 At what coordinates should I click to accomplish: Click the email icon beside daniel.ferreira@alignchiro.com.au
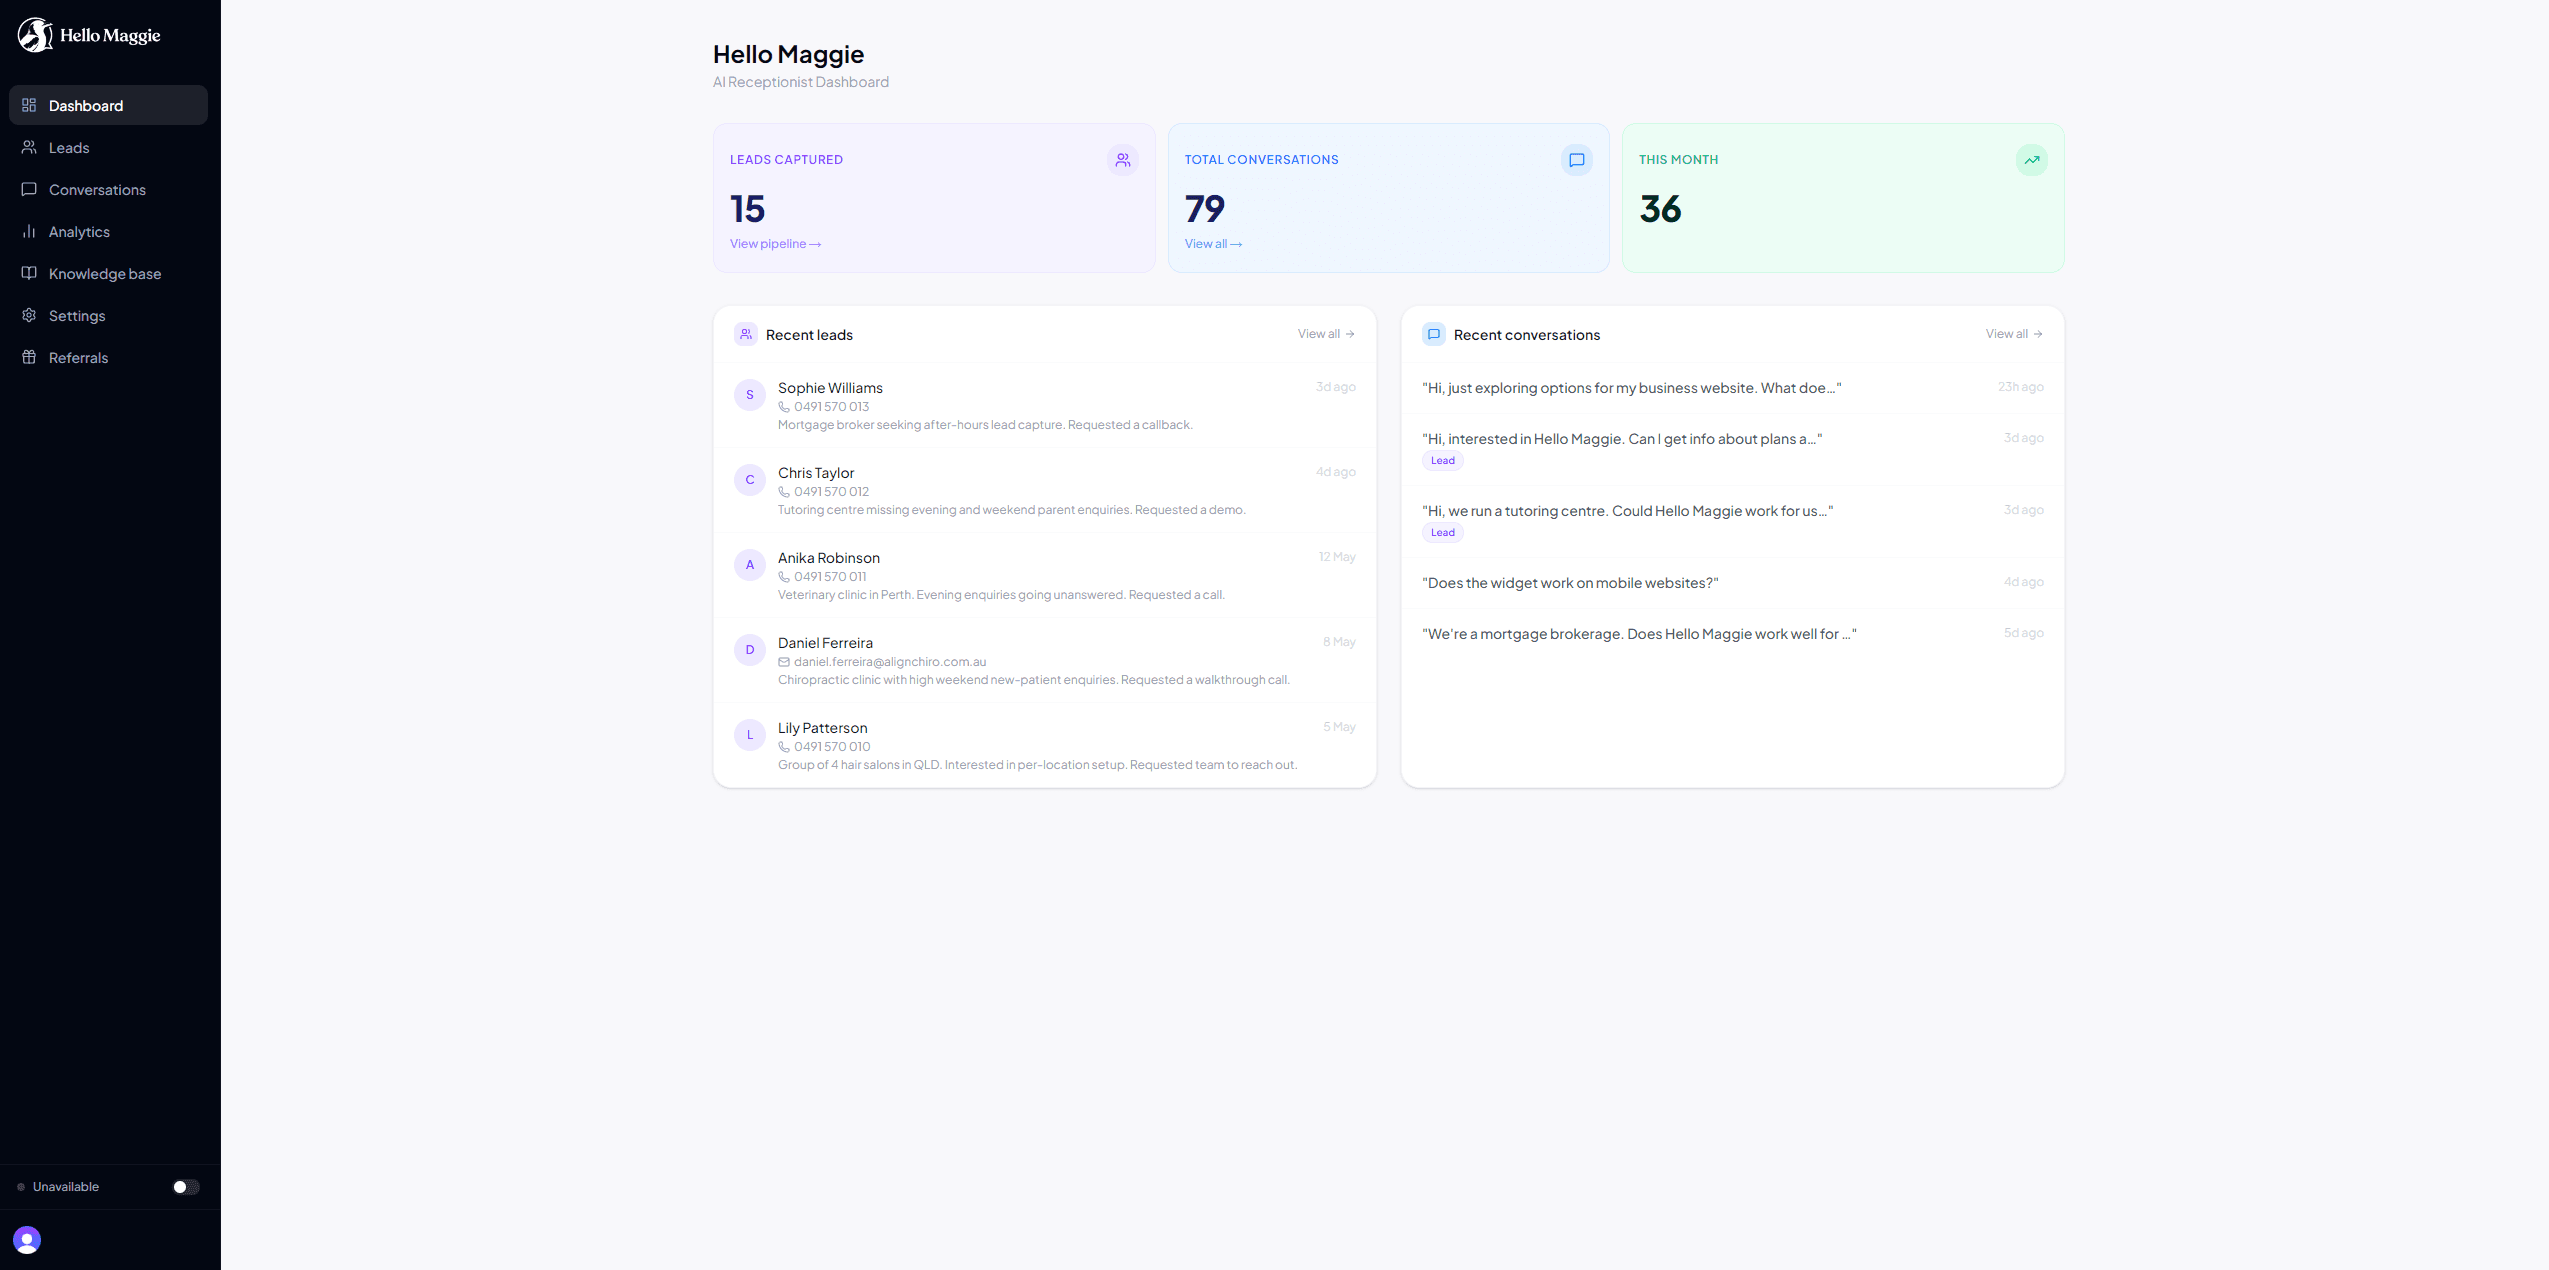click(784, 662)
